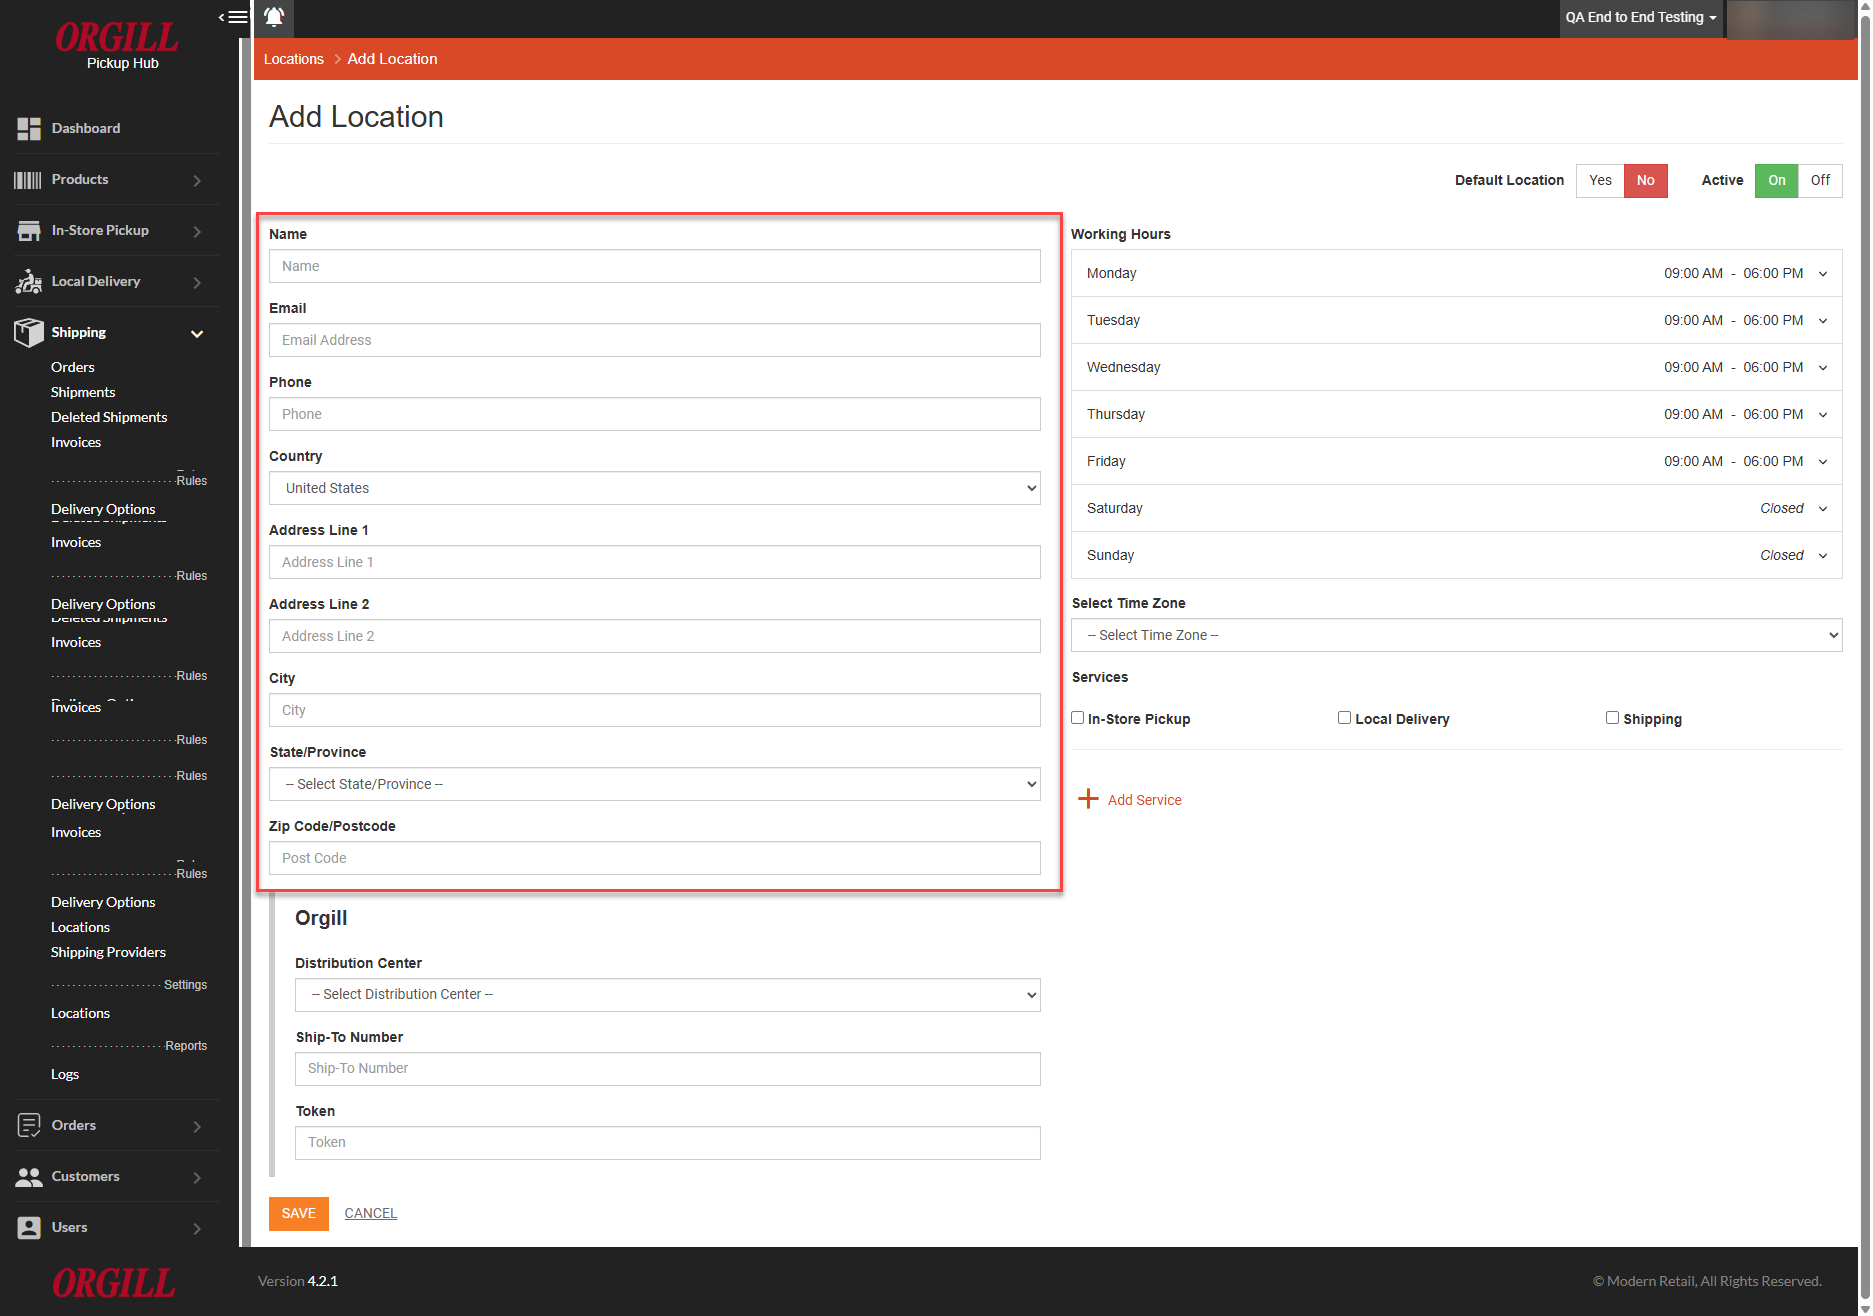The height and width of the screenshot is (1316, 1873).
Task: Click the Email Address input field
Action: [x=655, y=340]
